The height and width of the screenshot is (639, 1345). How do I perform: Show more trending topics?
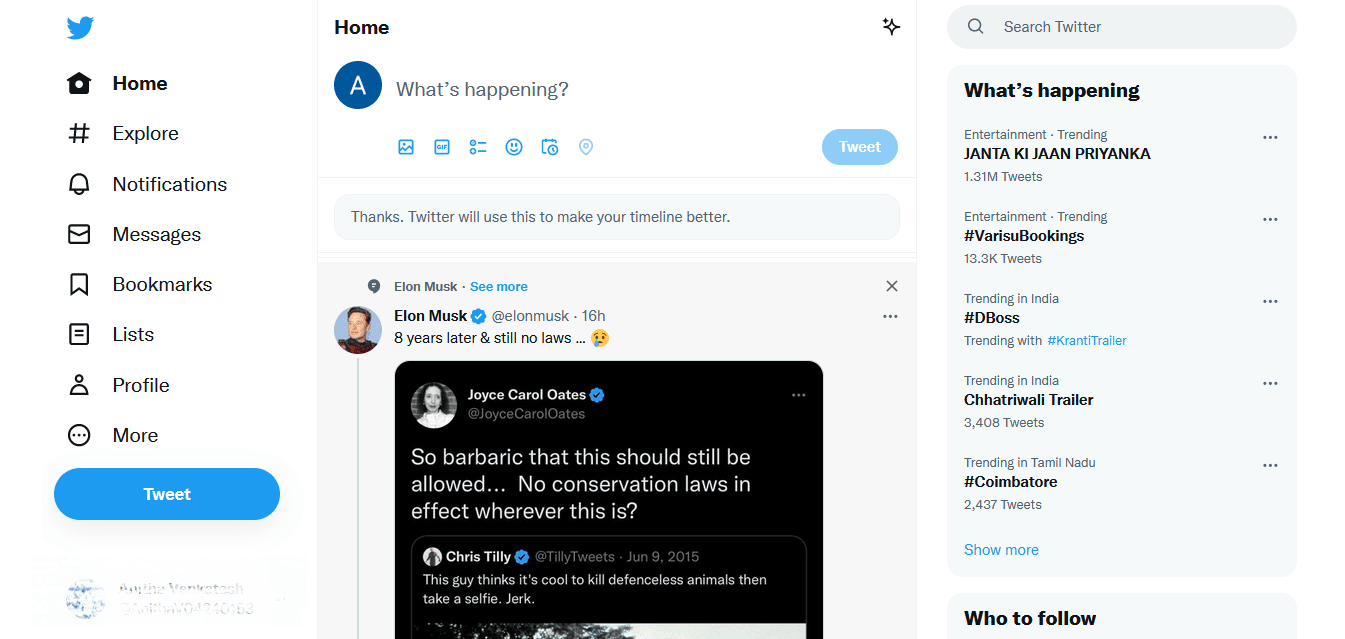1001,549
